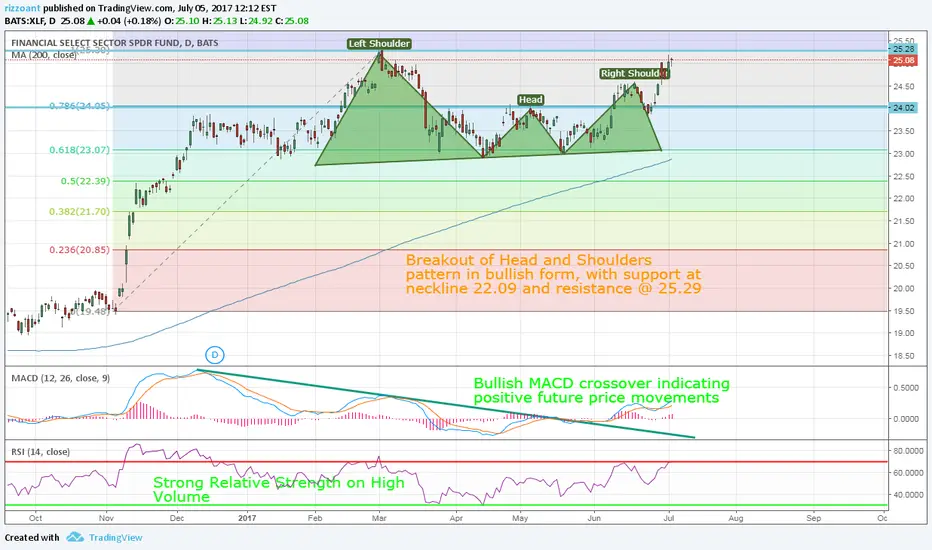This screenshot has width=932, height=550.
Task: Click the circled D dividend marker
Action: click(x=215, y=355)
